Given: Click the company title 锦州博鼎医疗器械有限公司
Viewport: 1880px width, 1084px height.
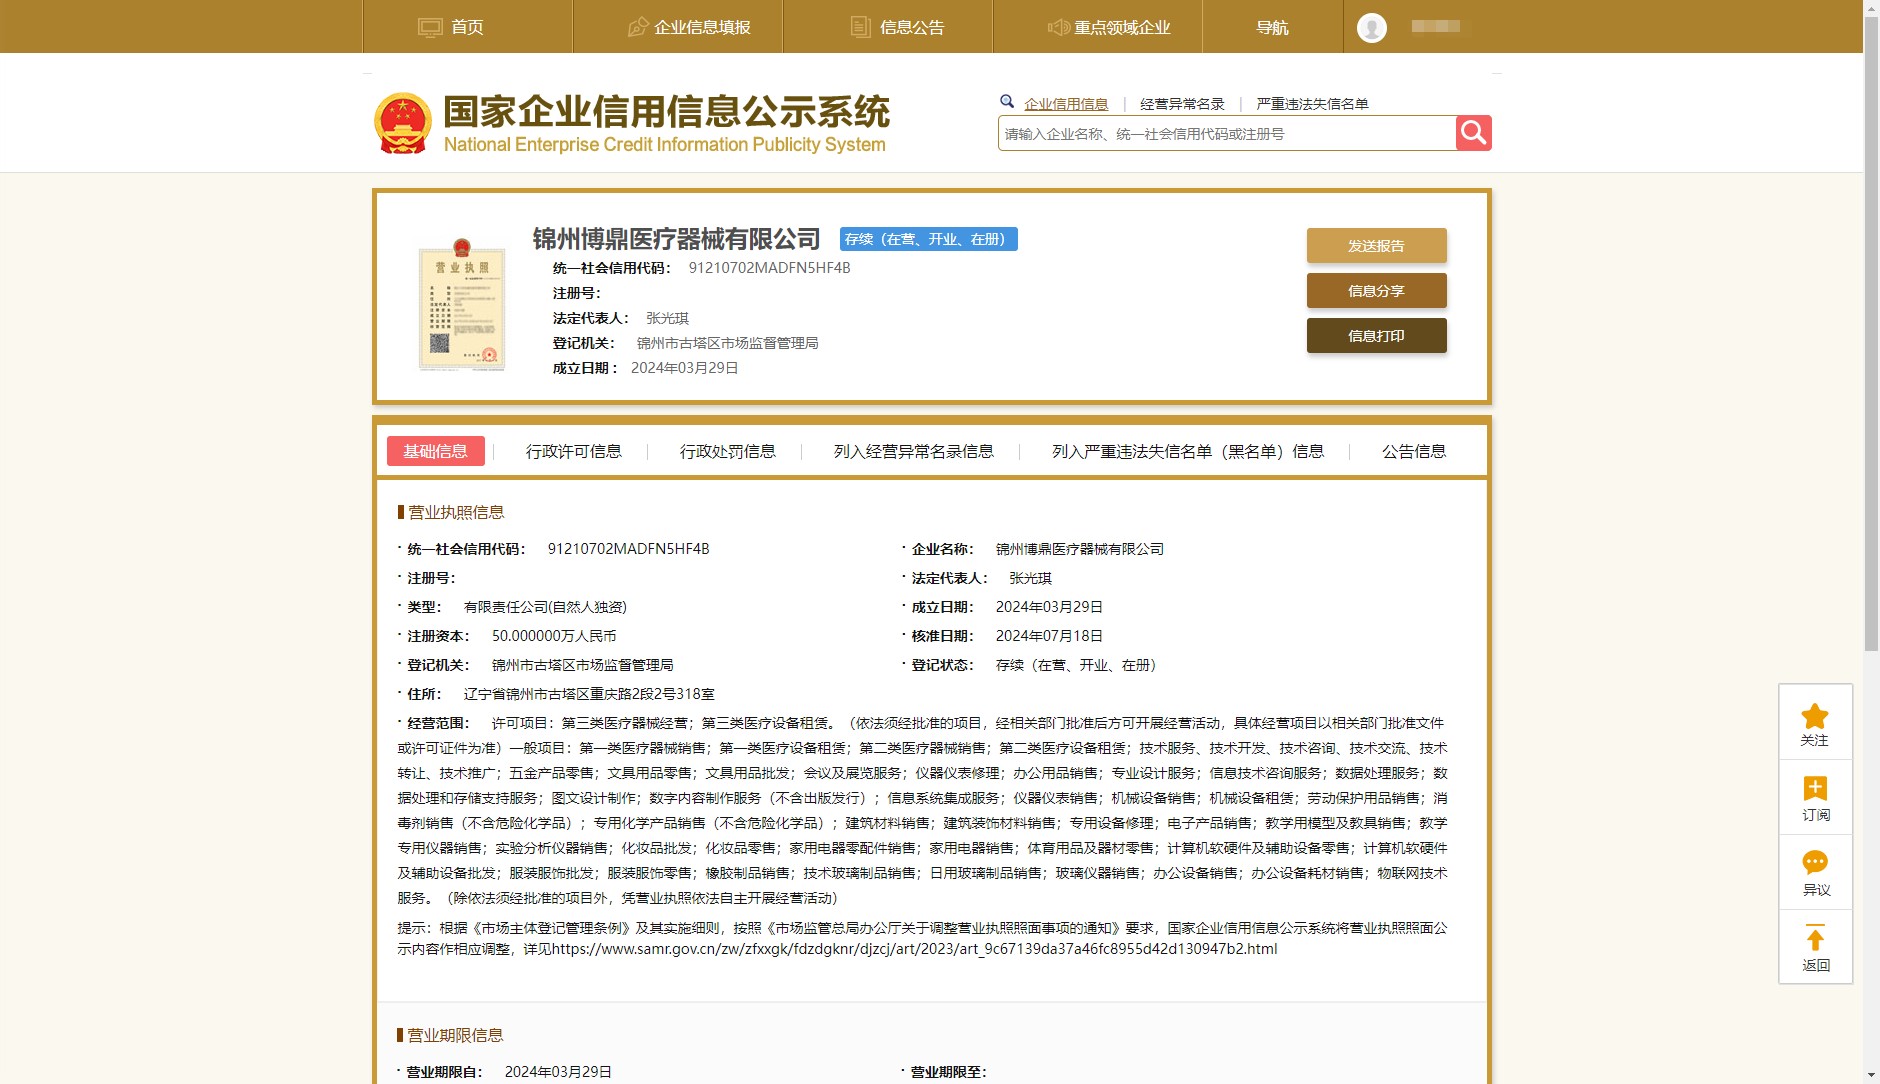Looking at the screenshot, I should [x=676, y=239].
